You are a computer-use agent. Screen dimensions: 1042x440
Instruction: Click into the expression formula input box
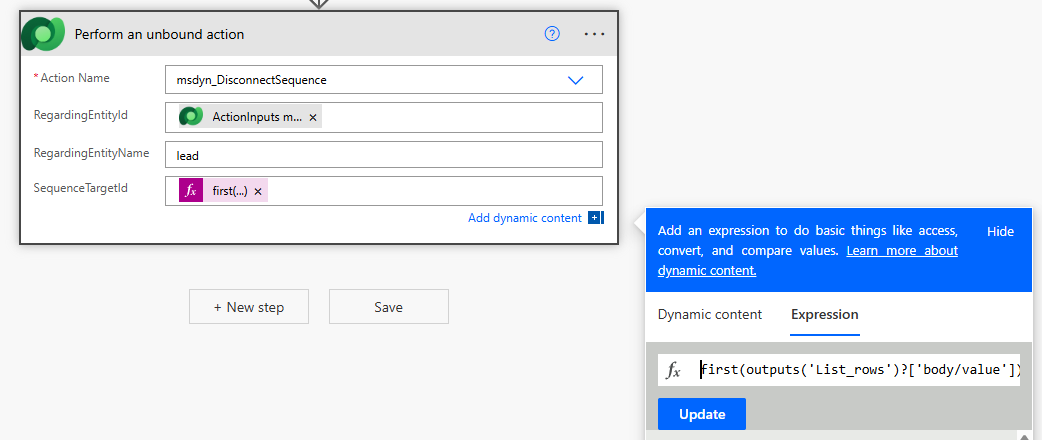click(858, 371)
